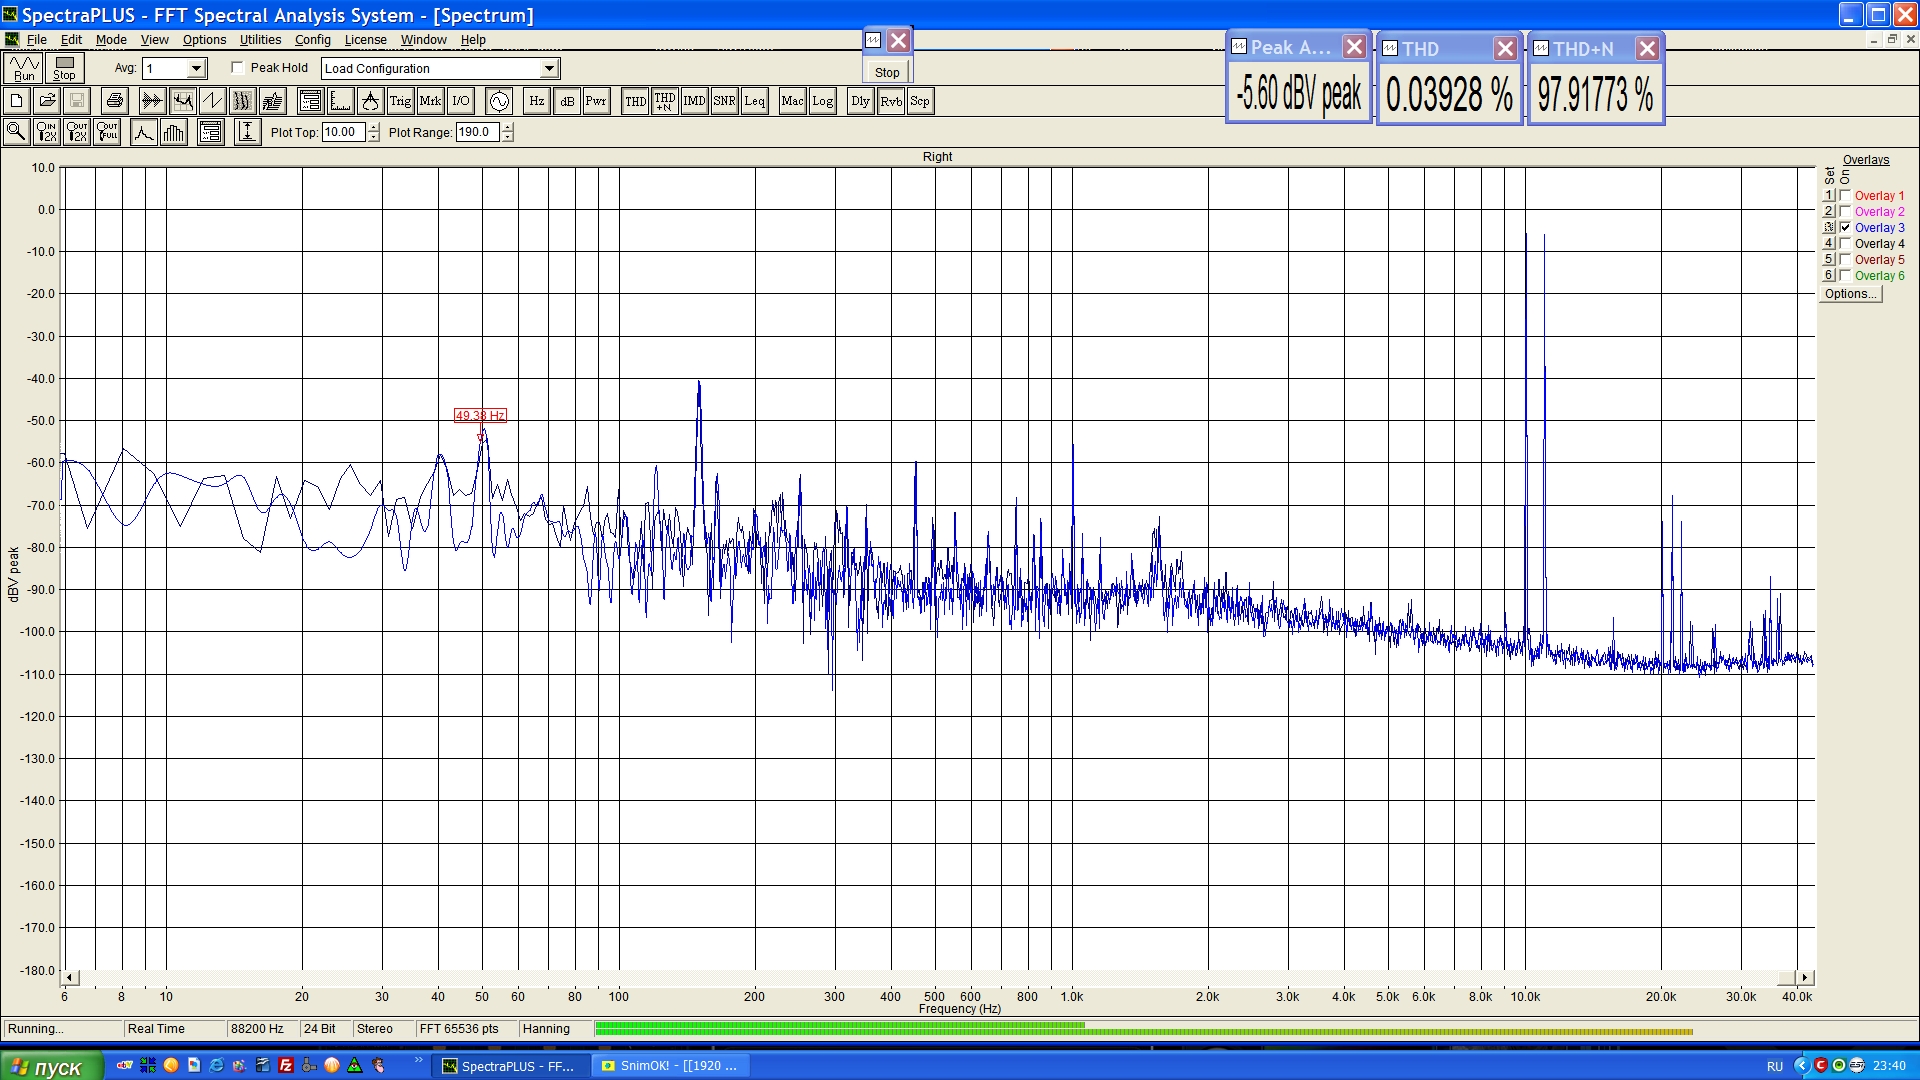Click the floating Stop button
The width and height of the screenshot is (1920, 1080).
(887, 72)
